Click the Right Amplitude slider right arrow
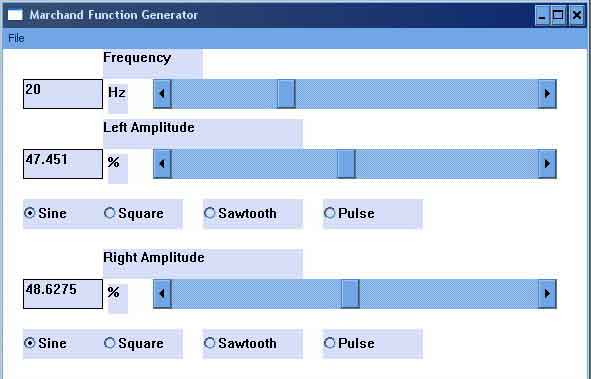Screen dimensions: 591x379 pos(547,294)
